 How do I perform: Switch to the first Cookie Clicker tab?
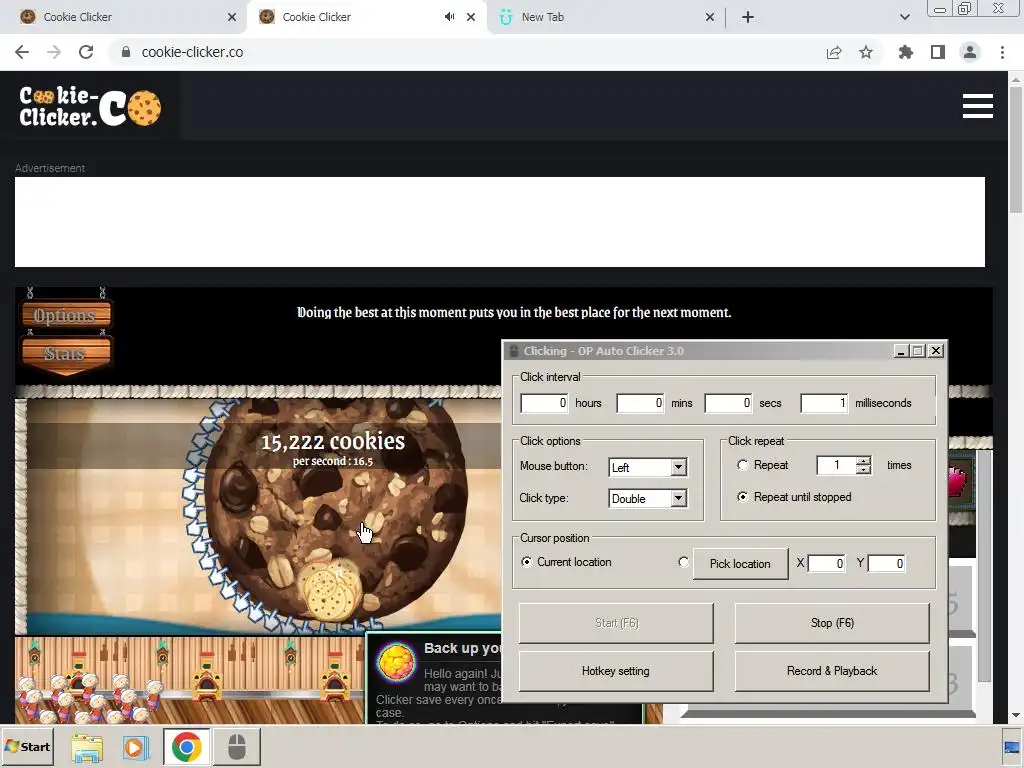click(x=124, y=17)
